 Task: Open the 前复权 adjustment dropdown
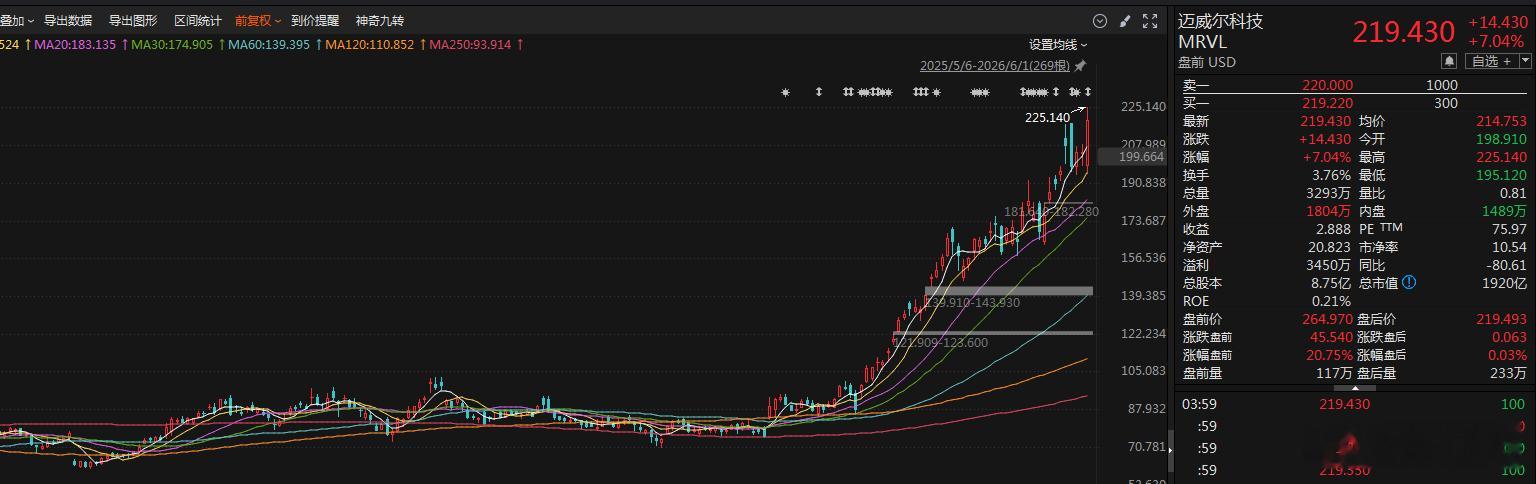pyautogui.click(x=258, y=21)
